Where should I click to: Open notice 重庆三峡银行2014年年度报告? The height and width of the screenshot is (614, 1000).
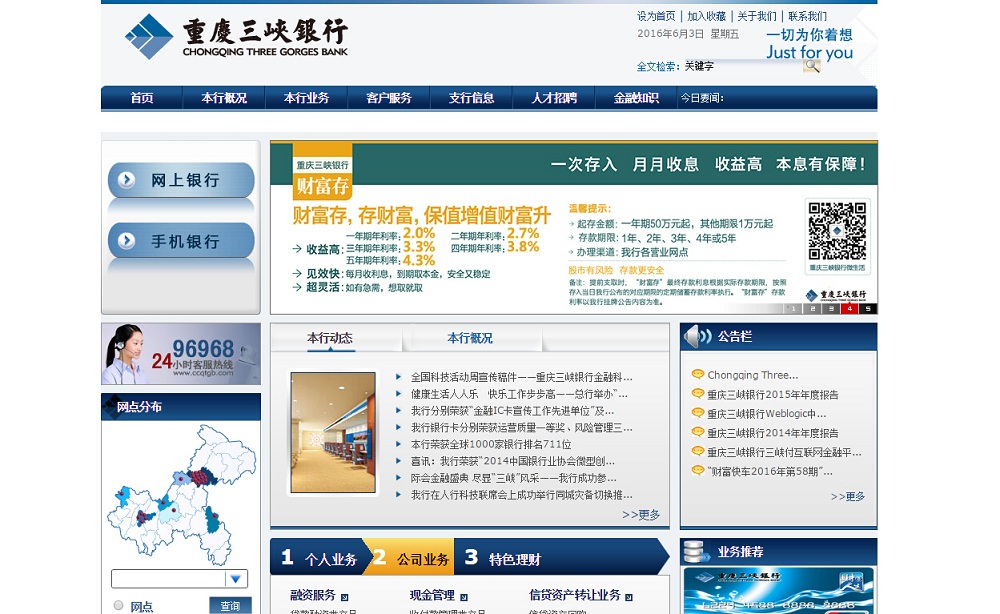click(773, 433)
